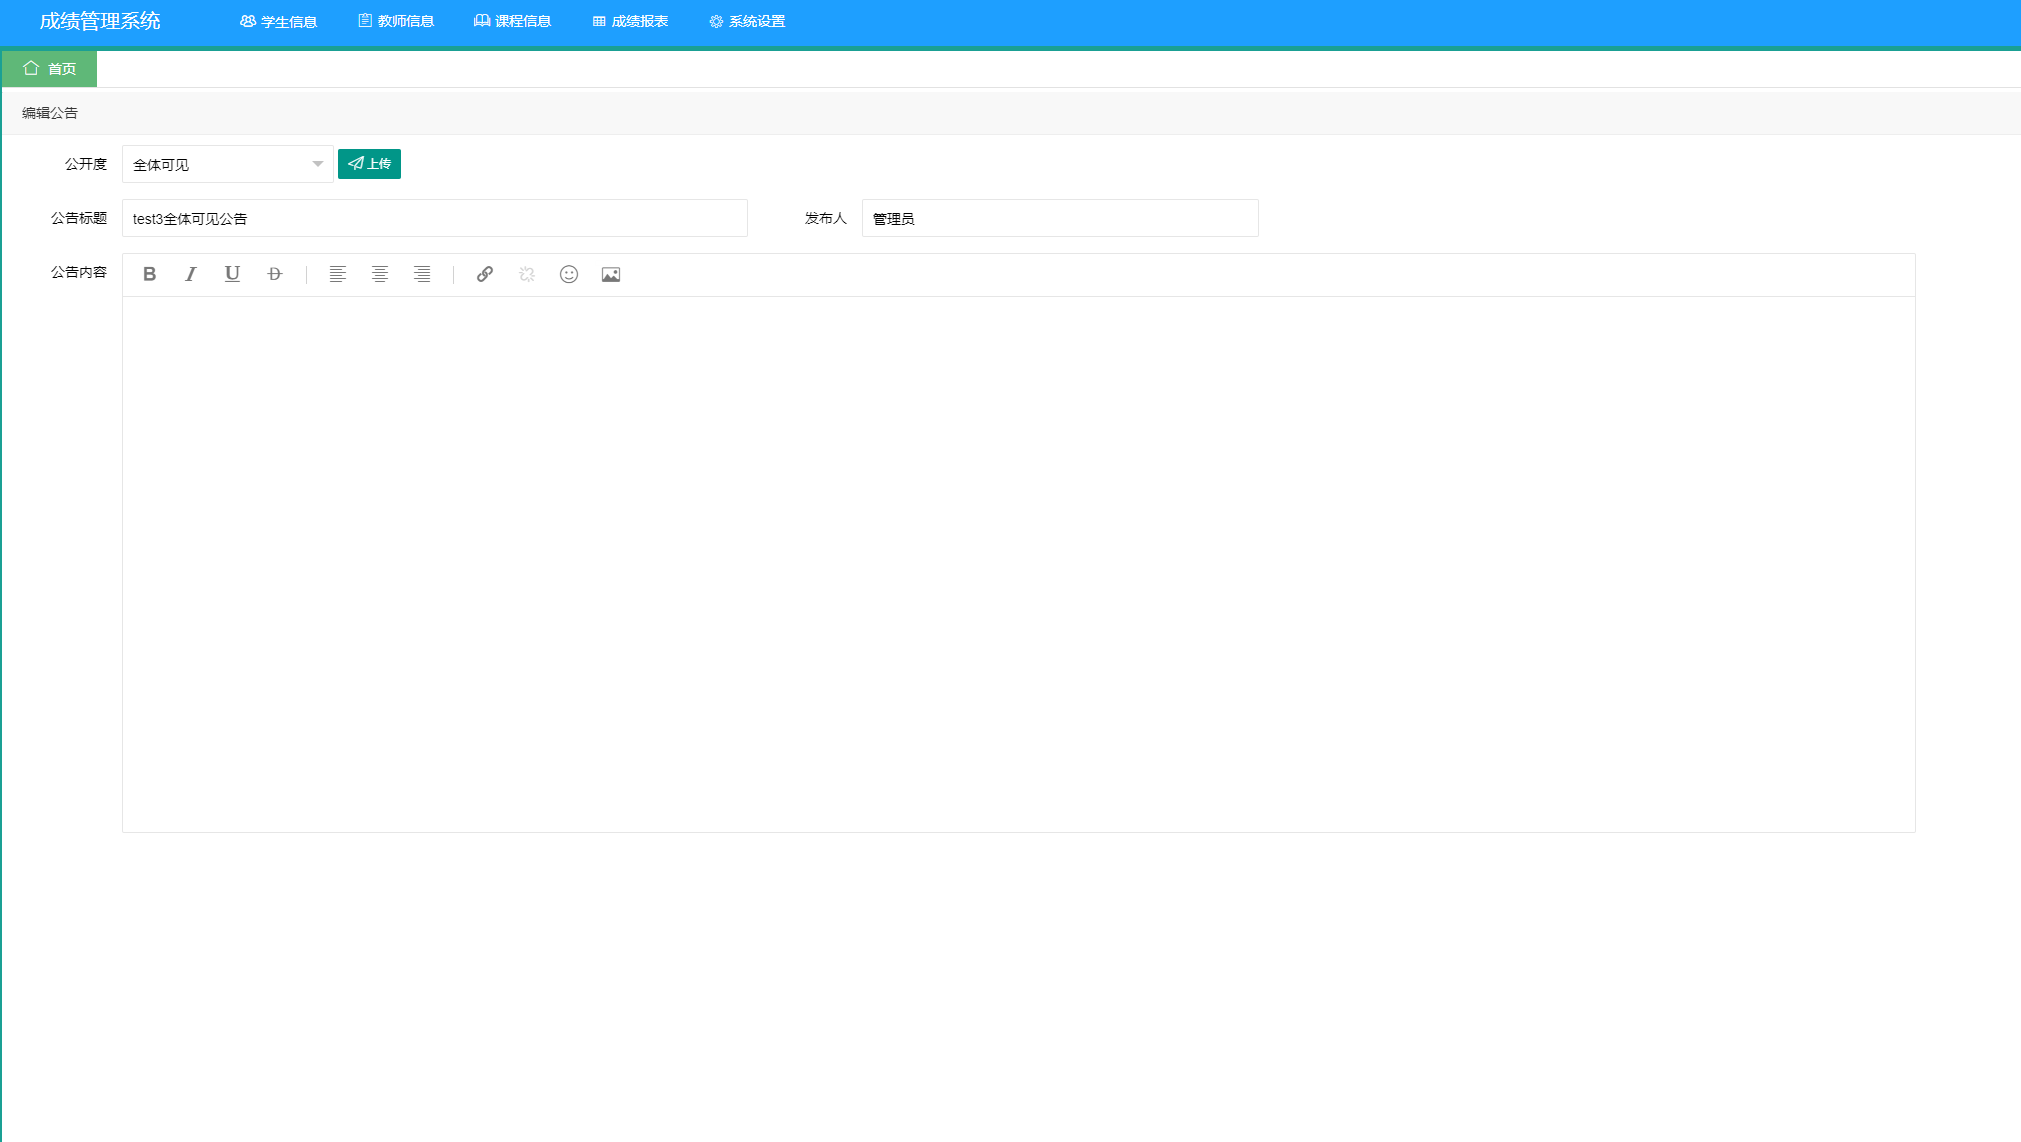The width and height of the screenshot is (2021, 1142).
Task: Center align the announcement text
Action: pos(380,274)
